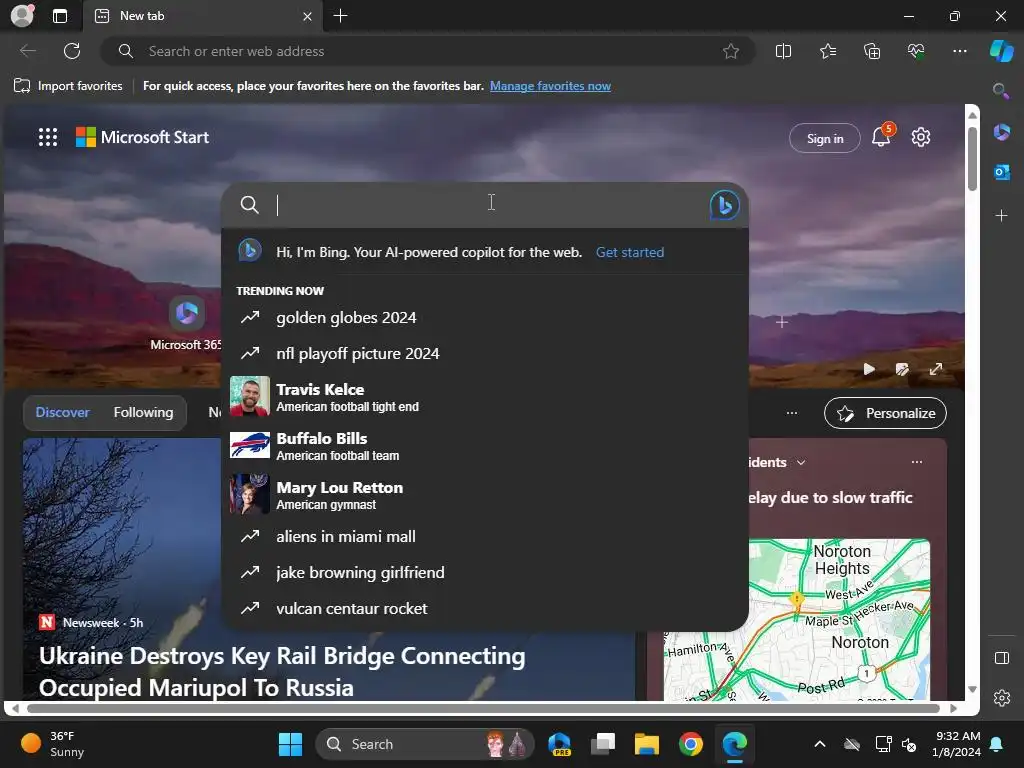Show hidden tray icons chevron
Image resolution: width=1024 pixels, height=768 pixels.
click(820, 744)
